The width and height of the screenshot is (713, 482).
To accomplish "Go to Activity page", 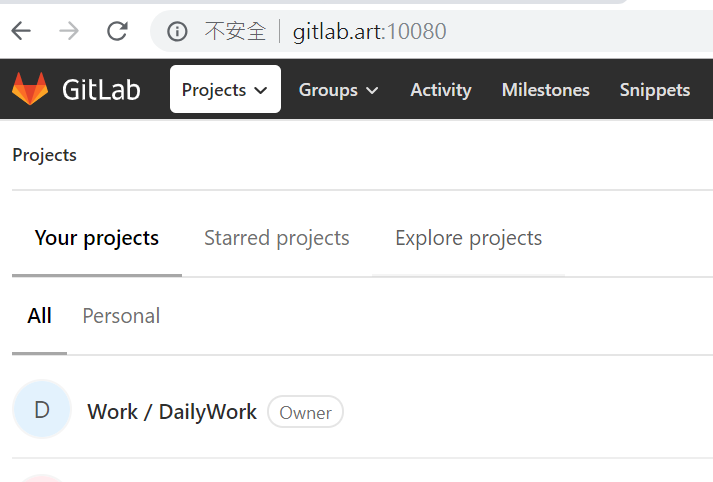I will [441, 90].
